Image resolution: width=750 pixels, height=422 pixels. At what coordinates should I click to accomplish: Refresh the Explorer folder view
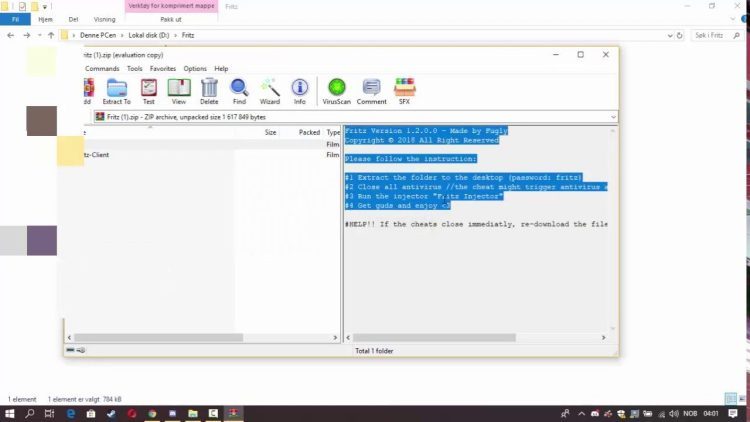(679, 35)
